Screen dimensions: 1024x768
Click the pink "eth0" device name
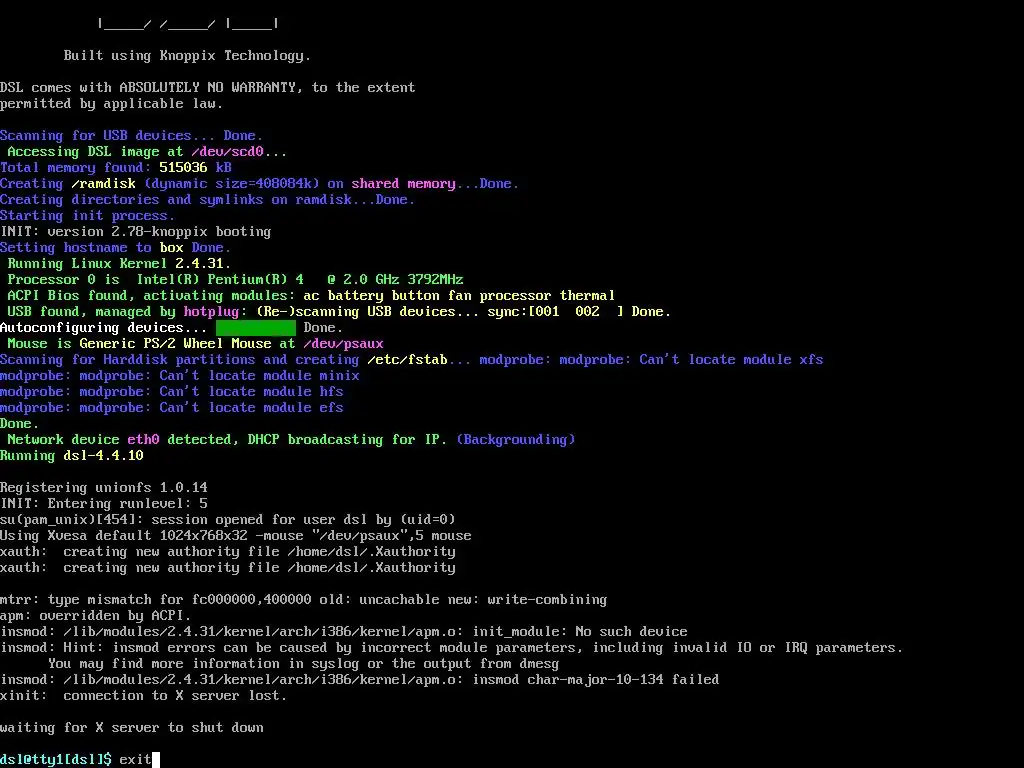143,440
